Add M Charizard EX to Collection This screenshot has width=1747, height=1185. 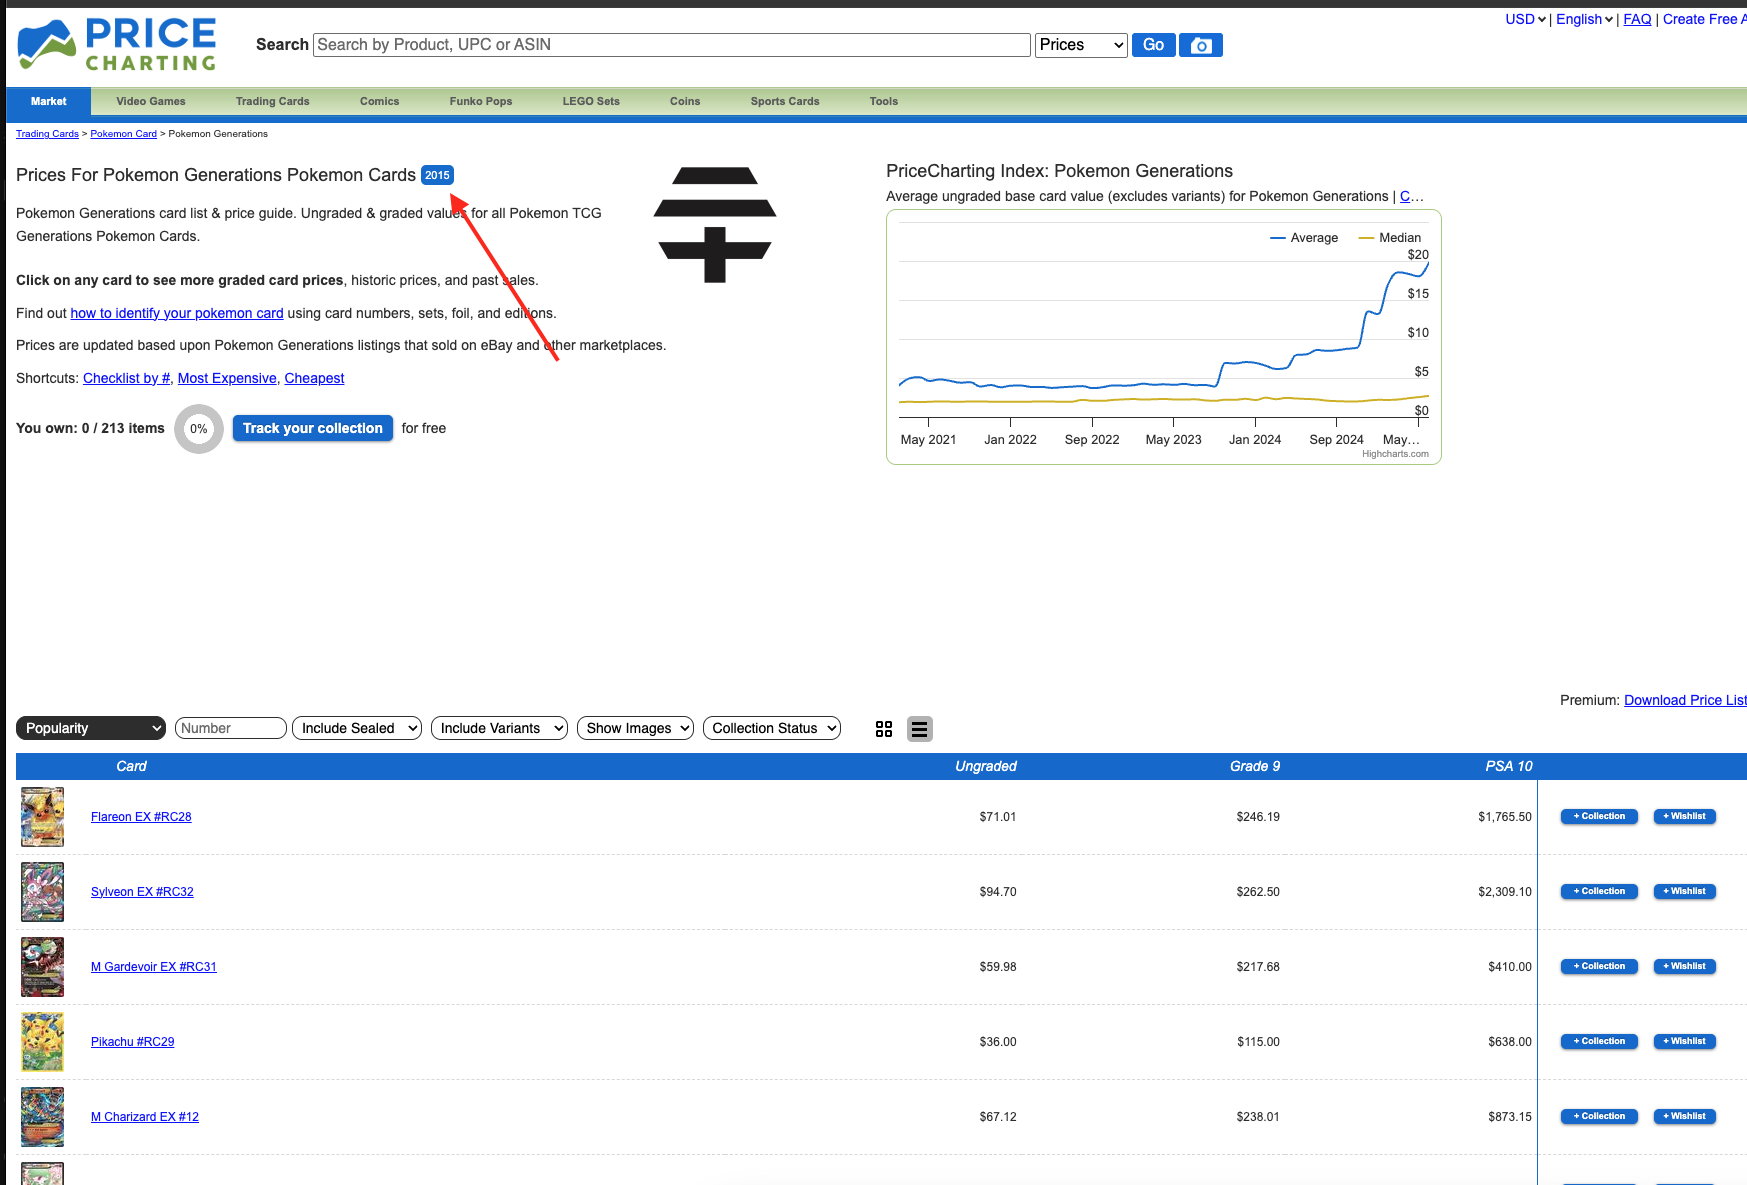pyautogui.click(x=1599, y=1116)
